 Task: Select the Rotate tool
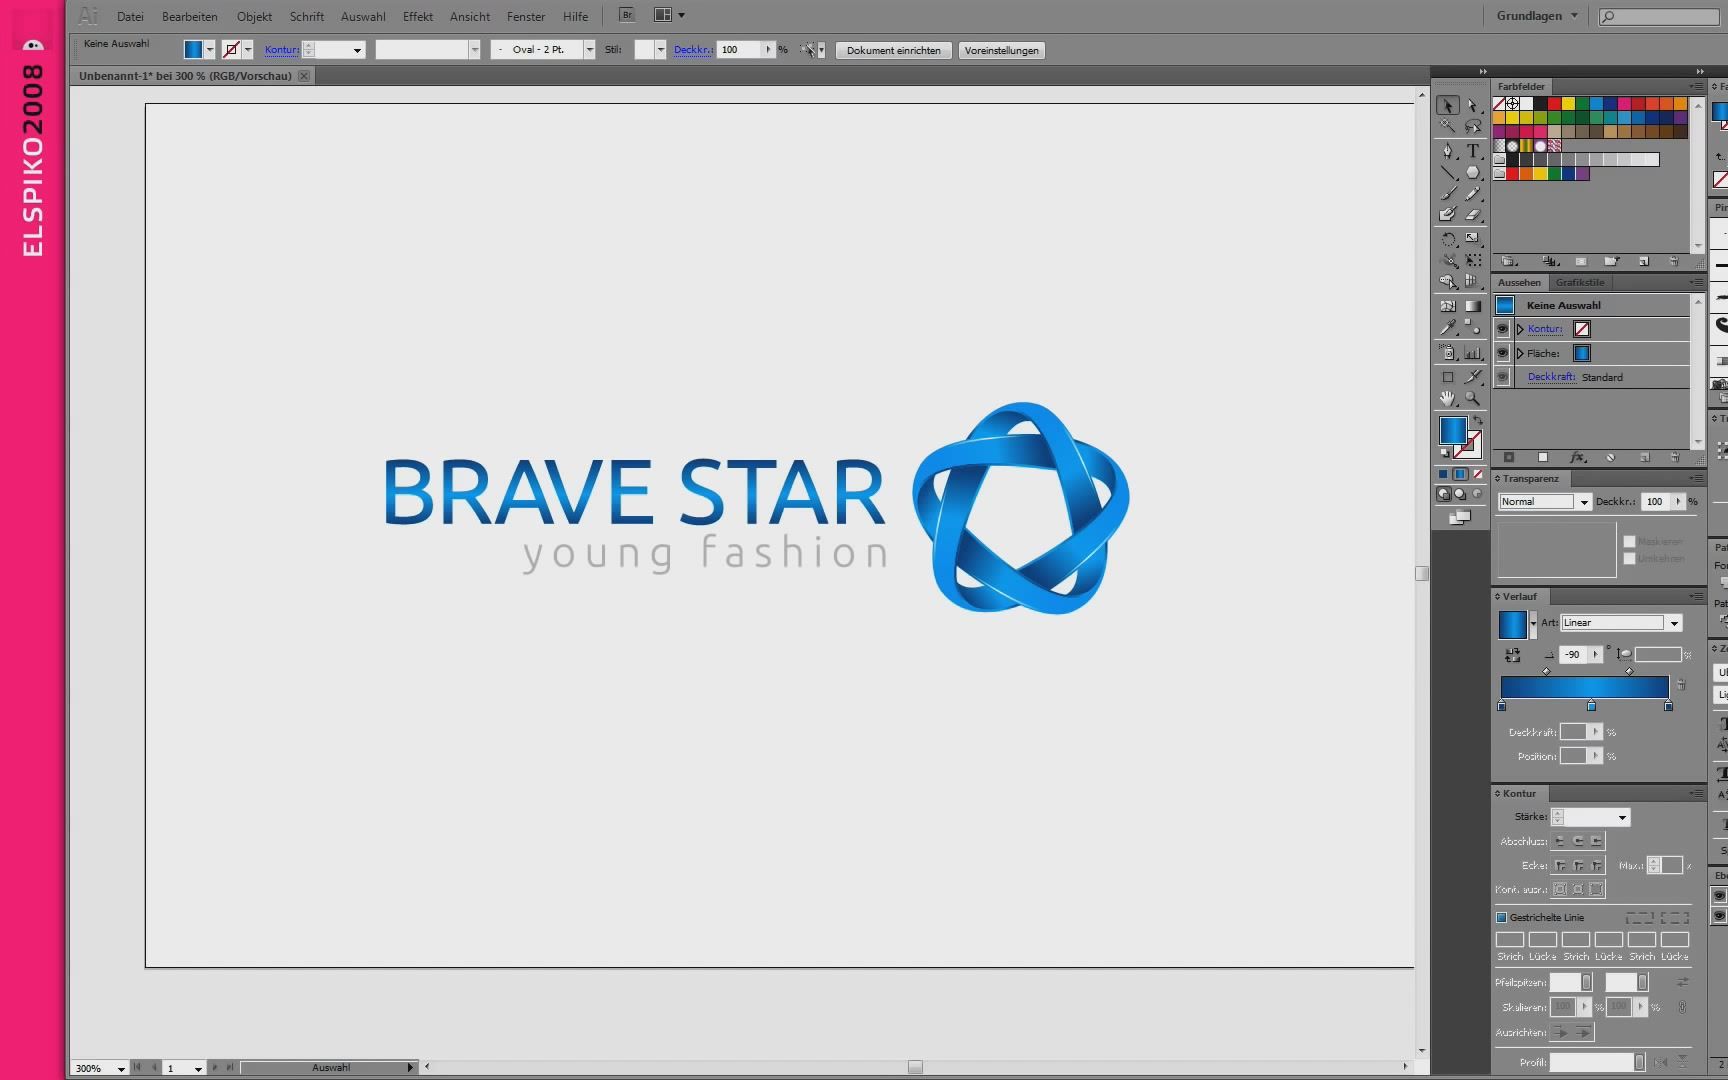tap(1447, 239)
